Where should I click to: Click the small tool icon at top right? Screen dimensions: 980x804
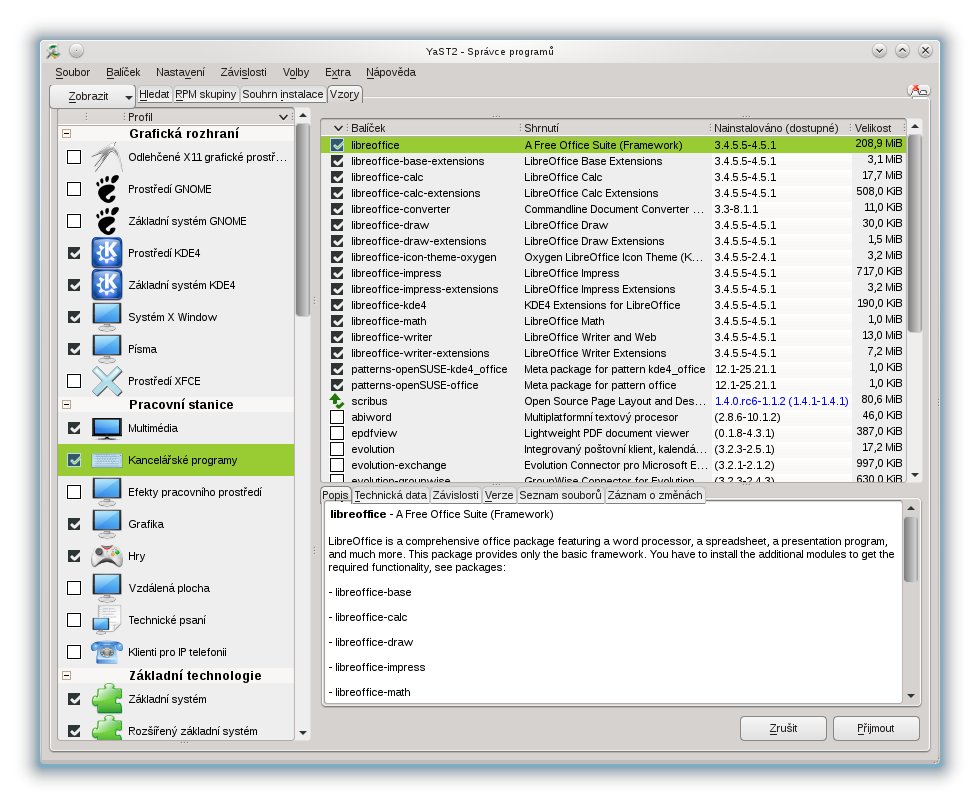(x=918, y=91)
